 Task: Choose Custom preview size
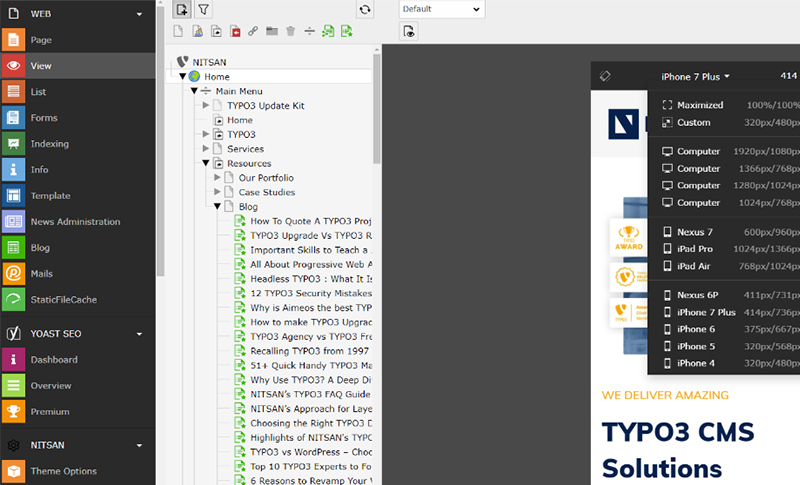coord(730,122)
